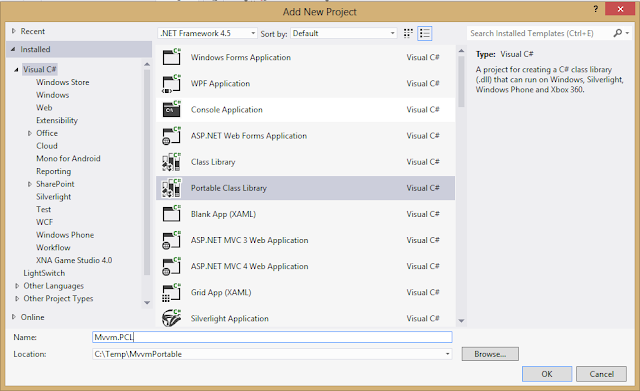Select the Workflow category
The height and width of the screenshot is (391, 640).
pos(53,247)
